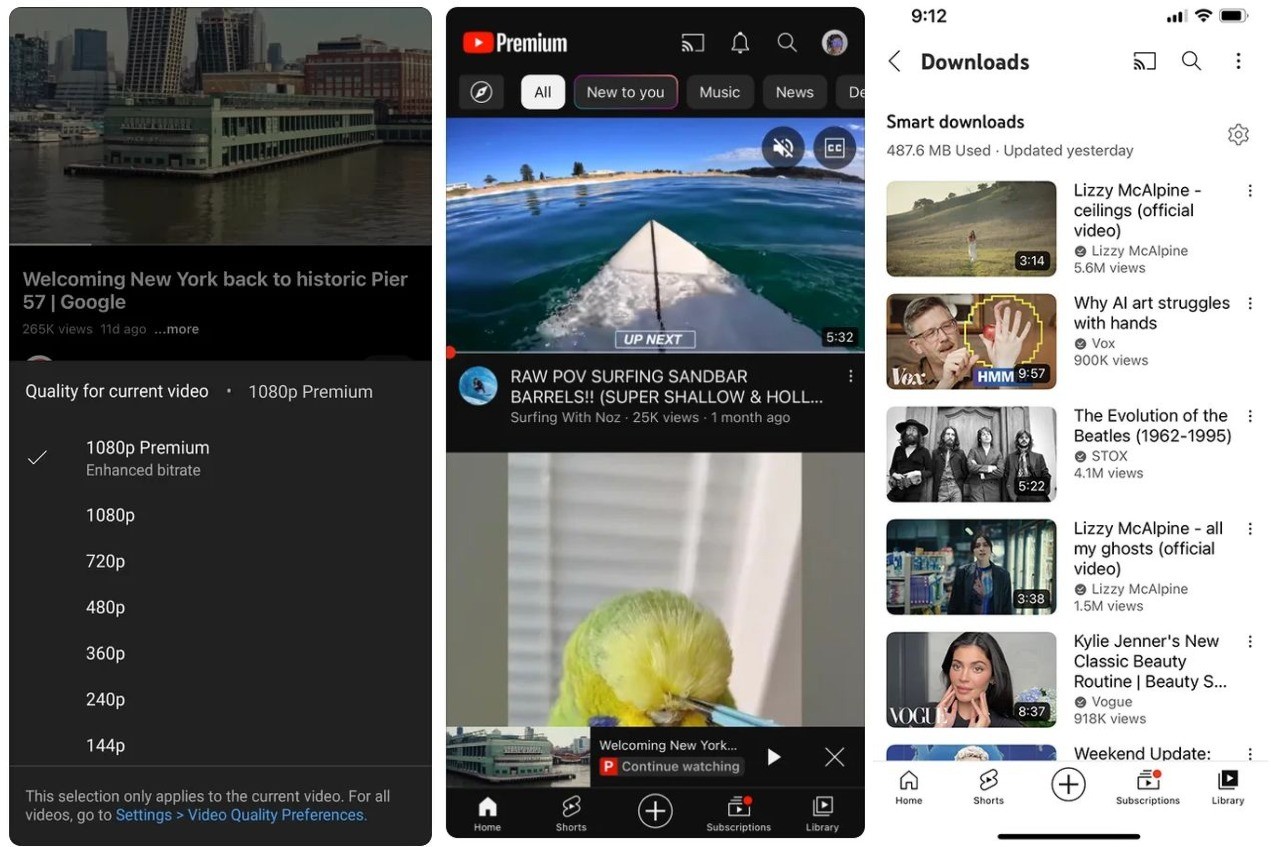Open 'The Evolution of the Beatles' thumbnail
This screenshot has height=847, width=1271.
[x=971, y=454]
